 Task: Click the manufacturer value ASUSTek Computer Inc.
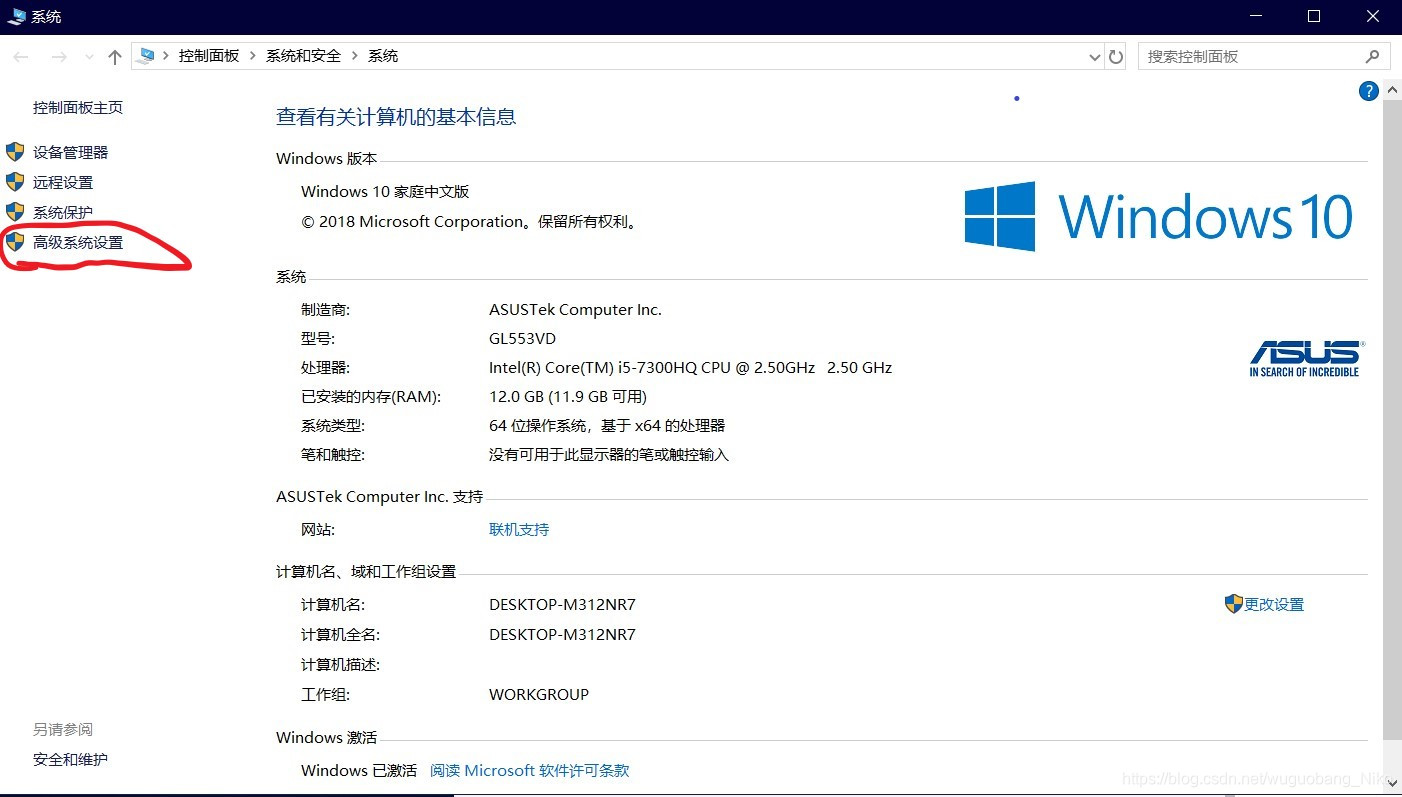pos(575,309)
